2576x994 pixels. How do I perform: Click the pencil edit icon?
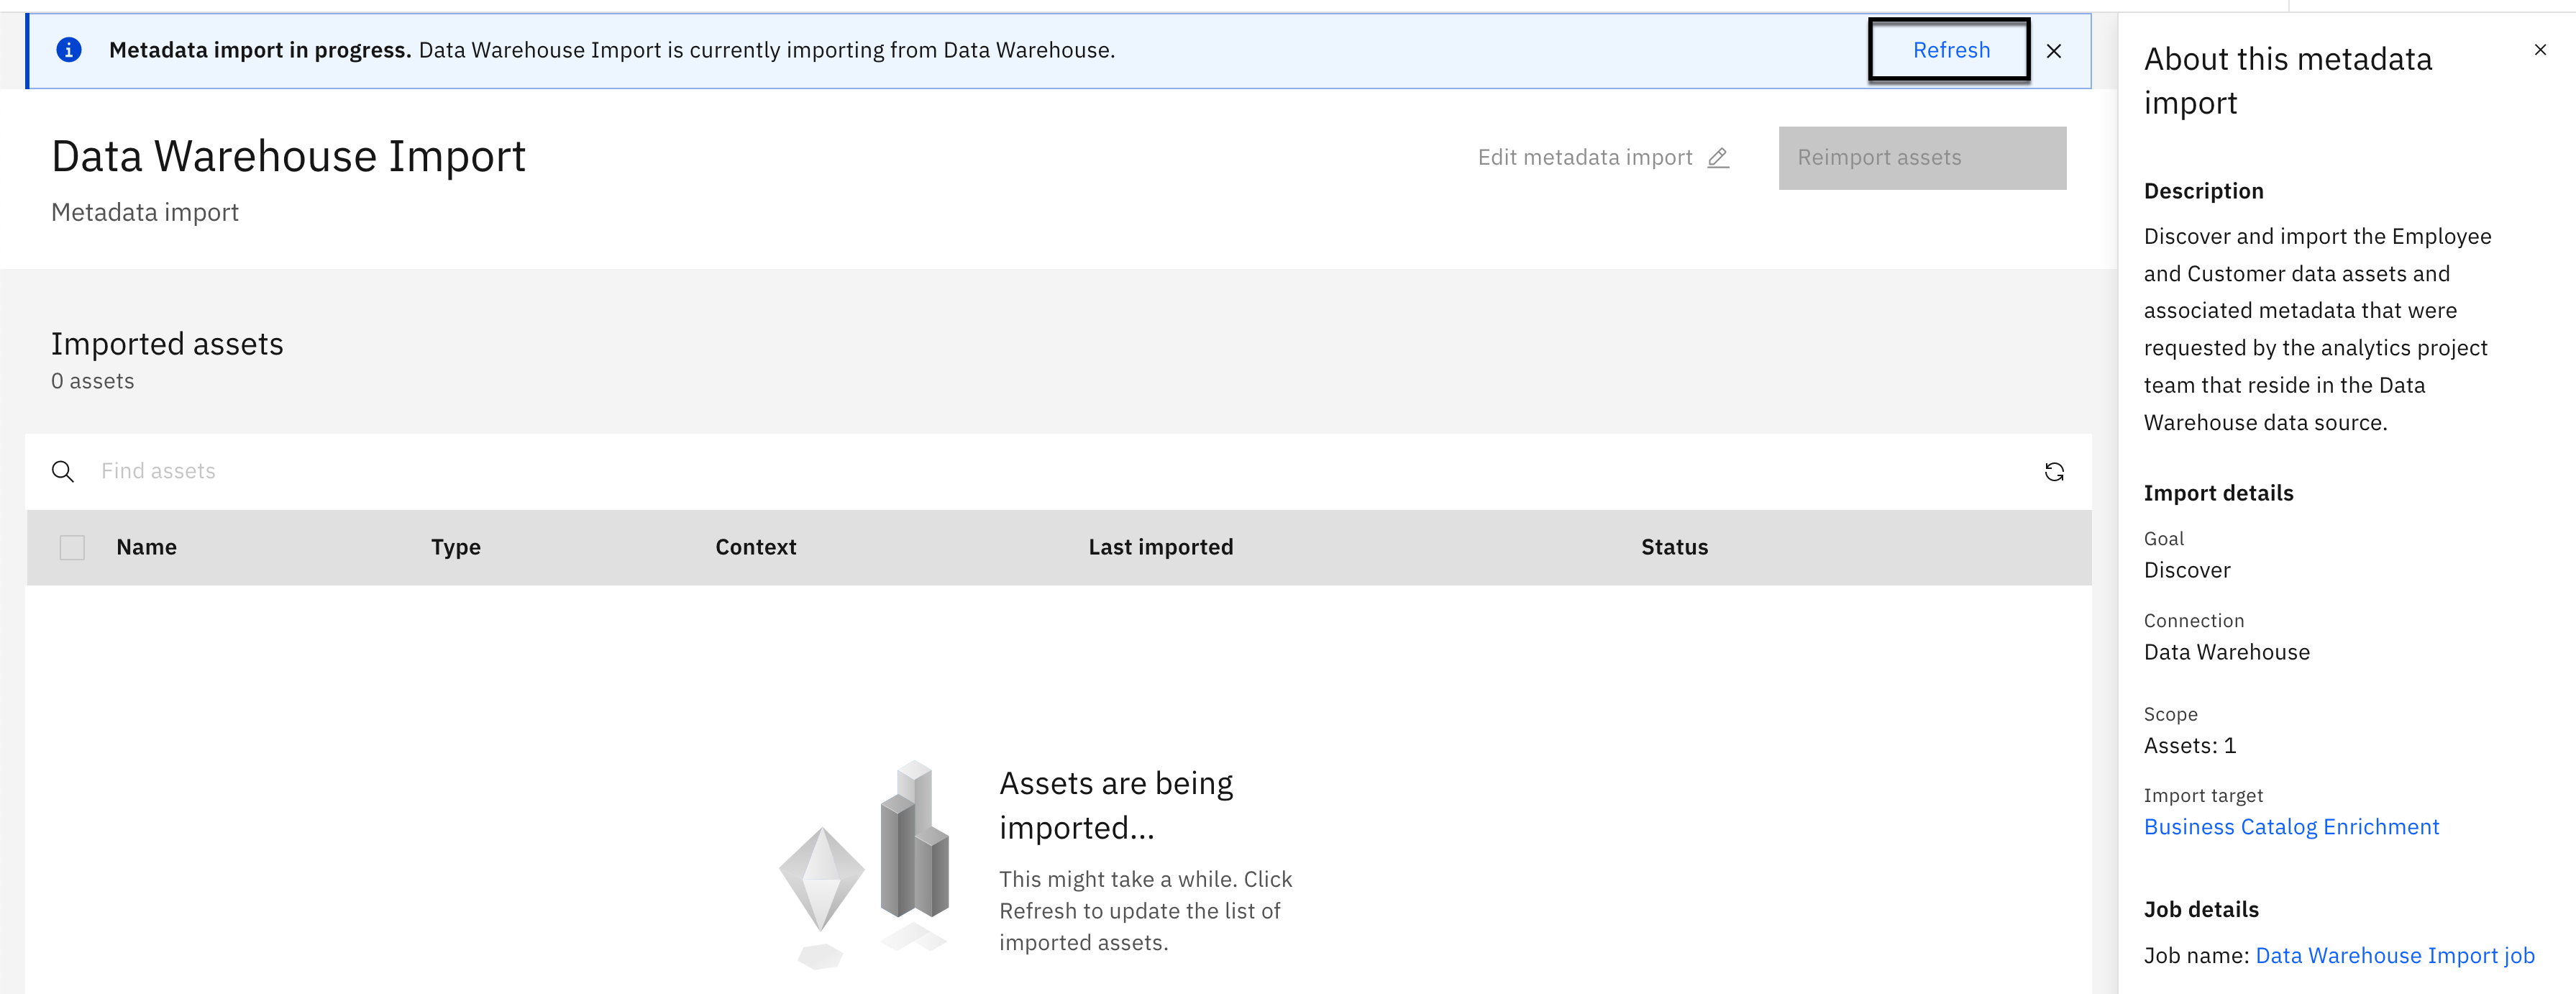click(x=1718, y=158)
